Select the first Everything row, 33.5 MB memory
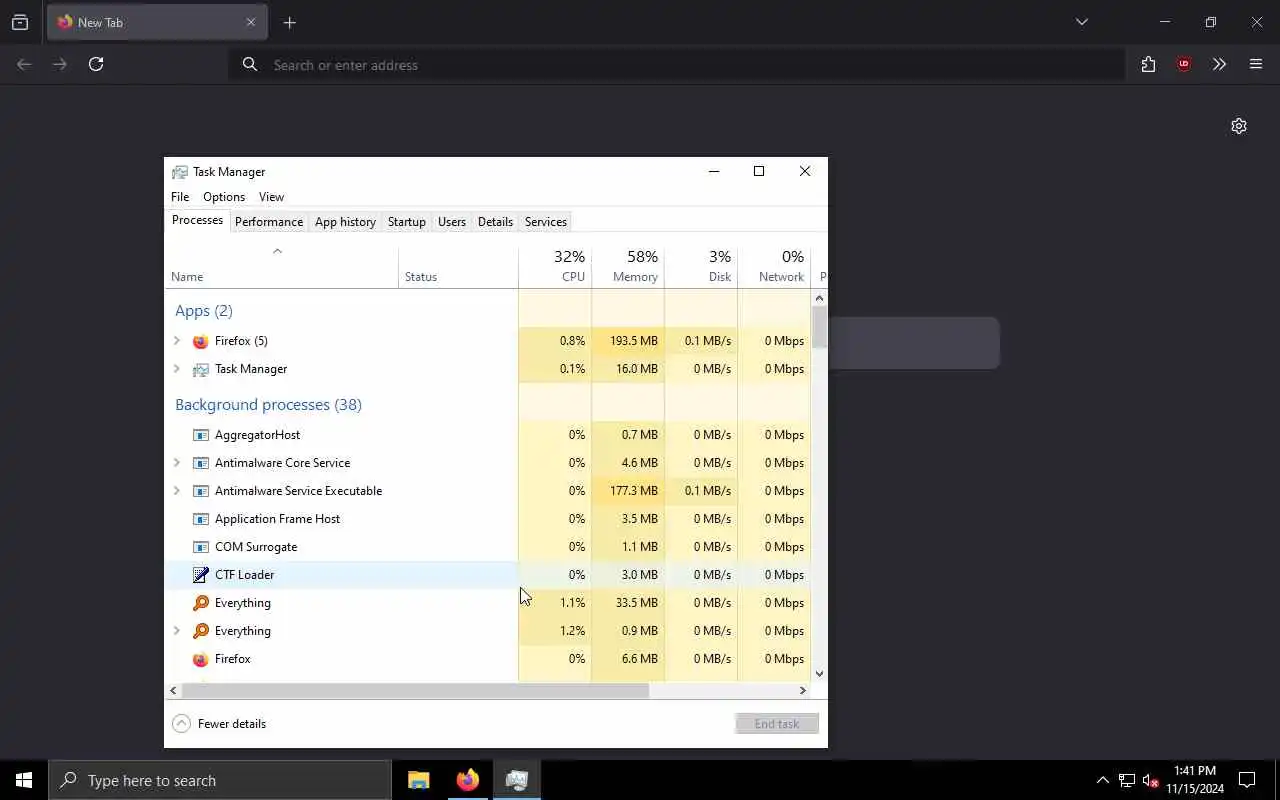 pos(487,603)
